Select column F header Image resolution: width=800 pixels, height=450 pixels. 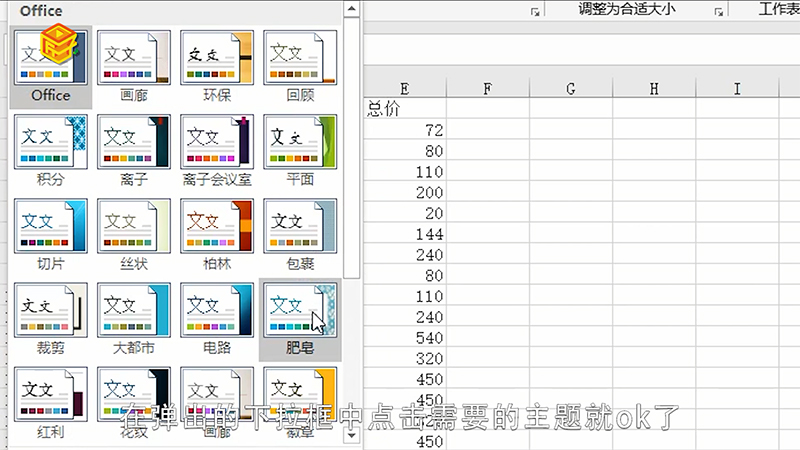pyautogui.click(x=487, y=89)
